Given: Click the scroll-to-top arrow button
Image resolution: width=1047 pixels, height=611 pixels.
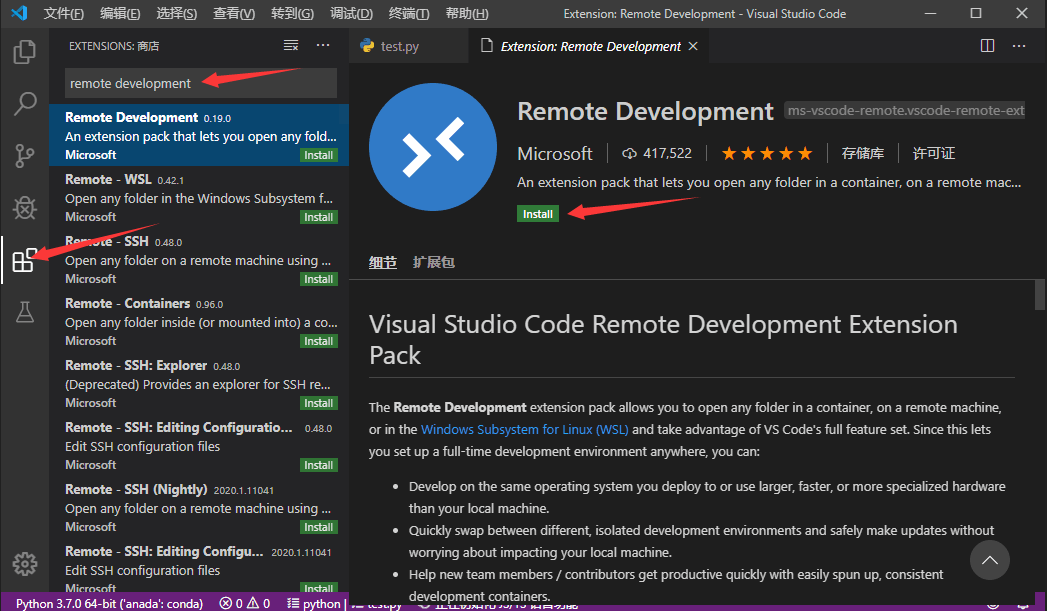Looking at the screenshot, I should (x=990, y=561).
